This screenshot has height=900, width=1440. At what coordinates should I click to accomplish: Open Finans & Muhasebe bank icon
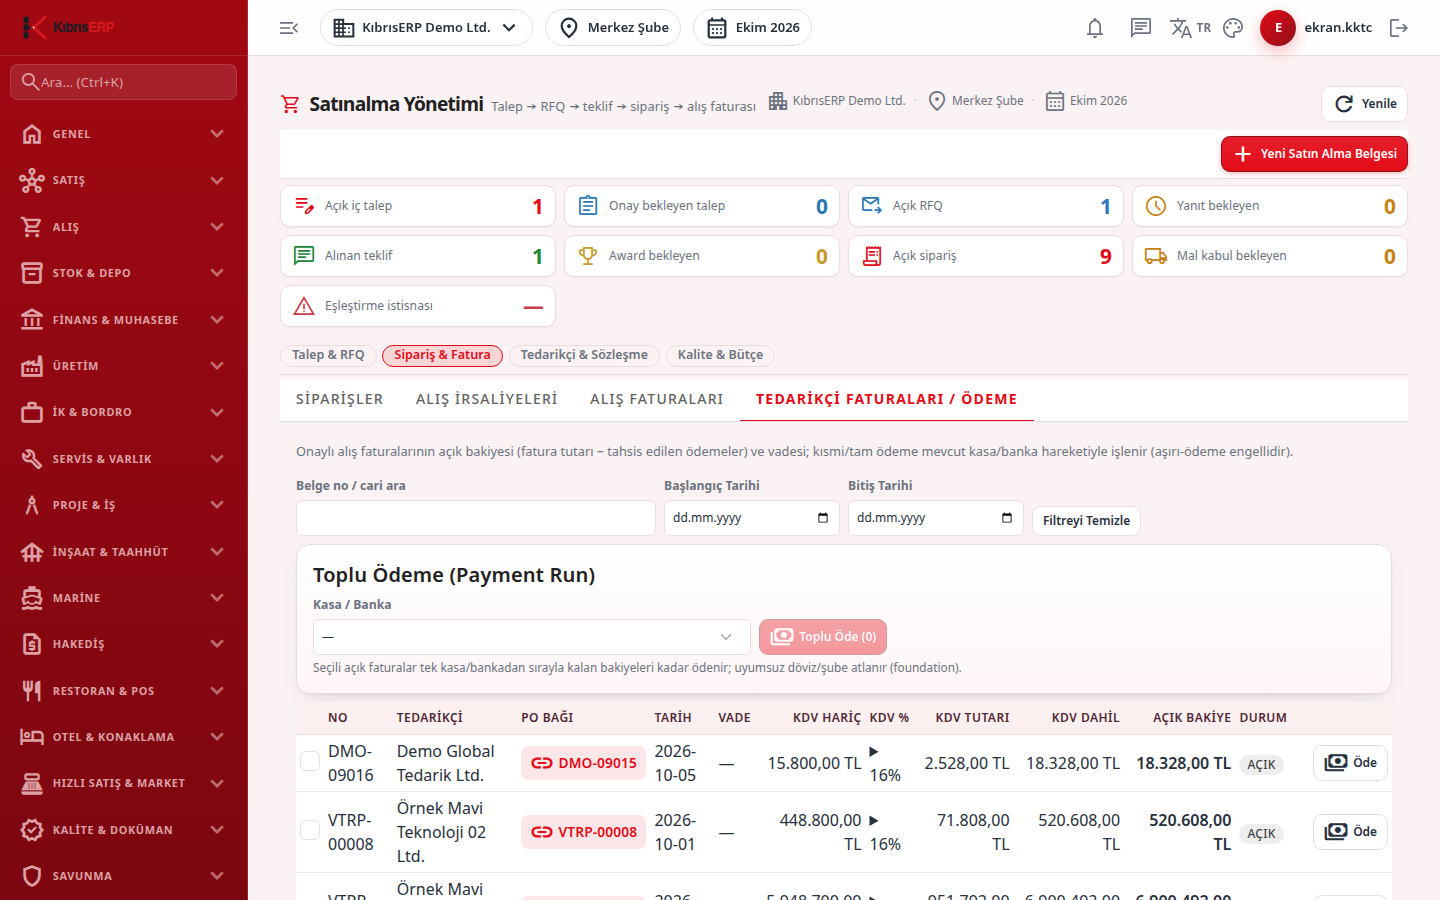pyautogui.click(x=32, y=320)
